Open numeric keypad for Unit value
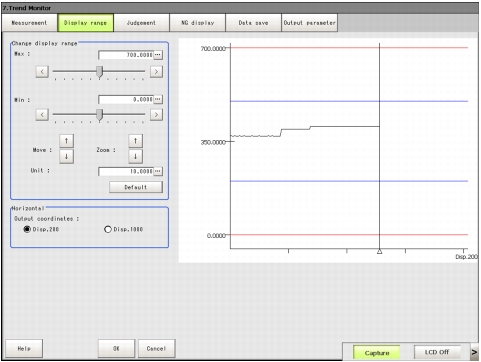This screenshot has height=362, width=481. point(158,171)
